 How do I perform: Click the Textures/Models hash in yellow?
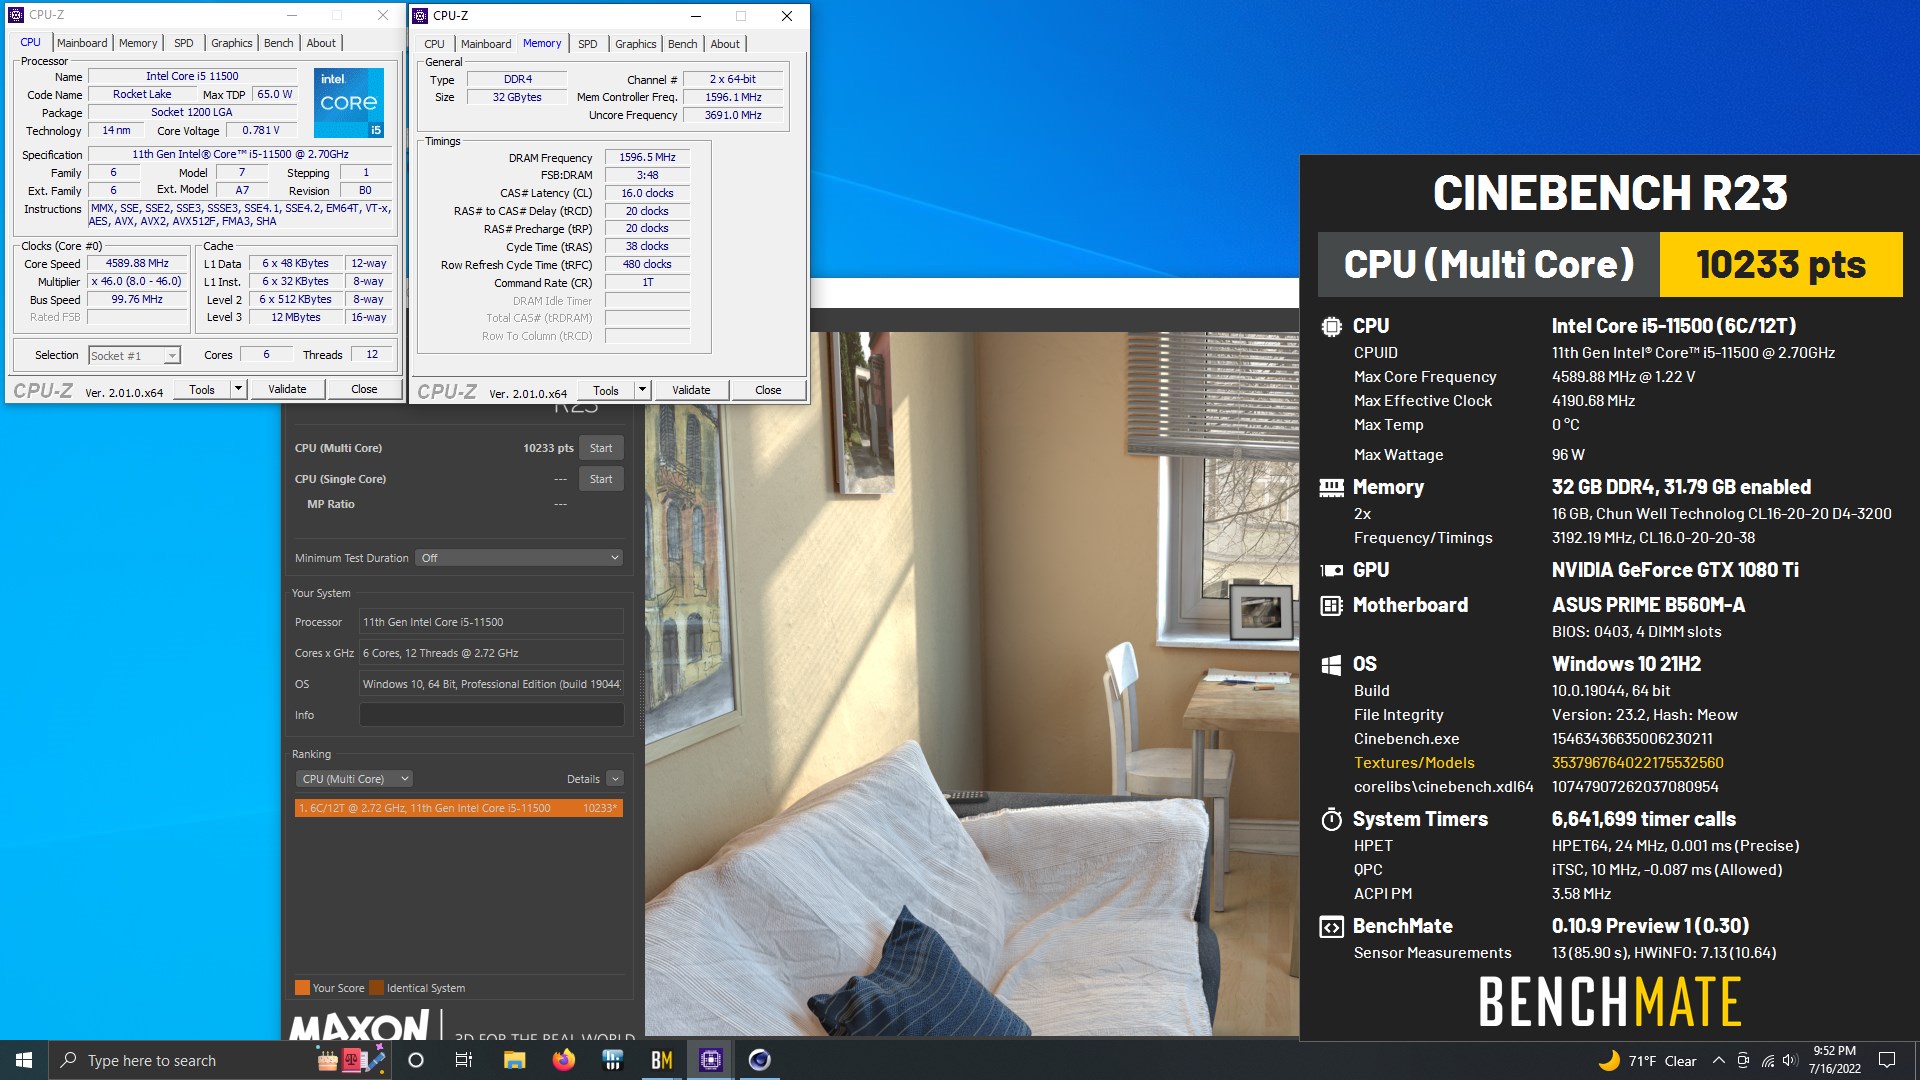1637,763
